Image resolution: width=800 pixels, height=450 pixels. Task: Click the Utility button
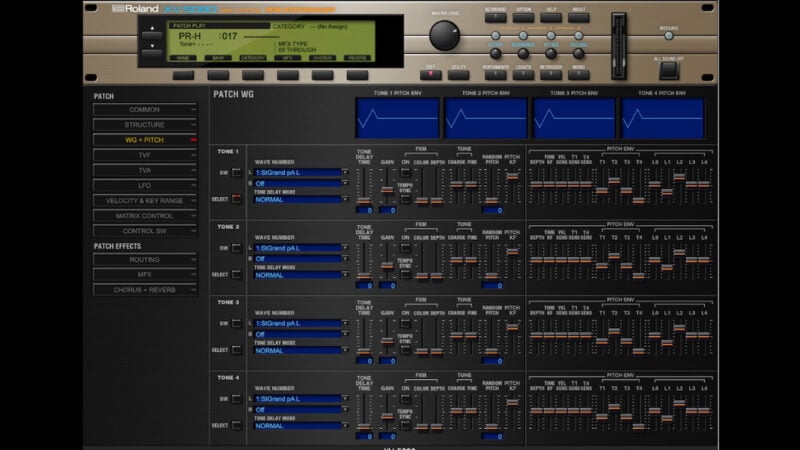[458, 74]
